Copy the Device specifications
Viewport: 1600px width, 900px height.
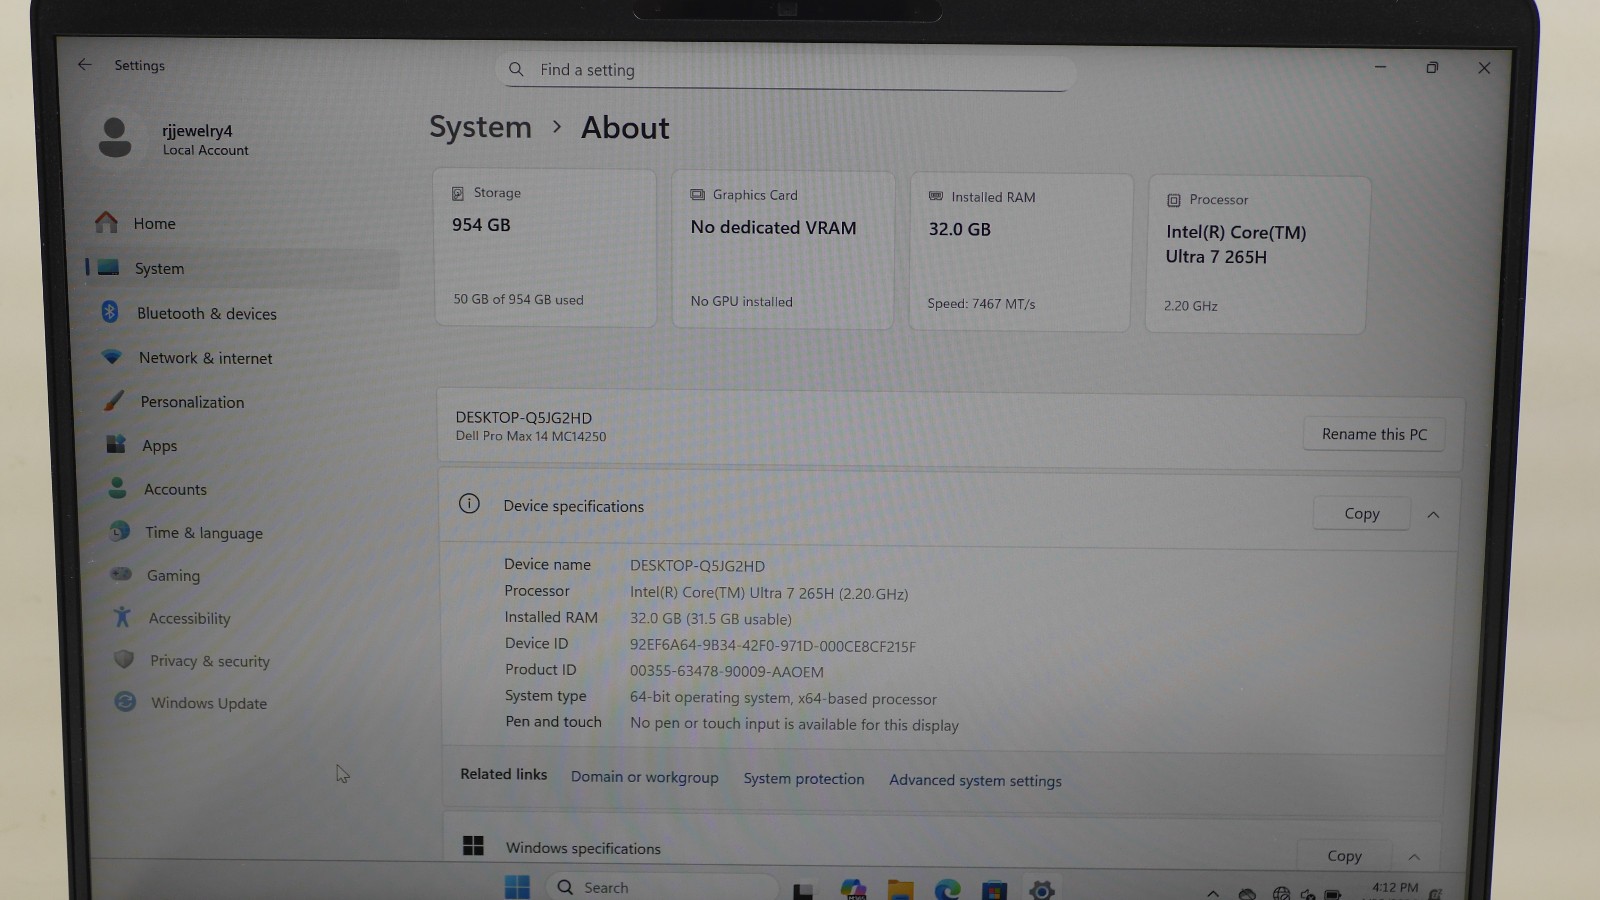point(1361,513)
